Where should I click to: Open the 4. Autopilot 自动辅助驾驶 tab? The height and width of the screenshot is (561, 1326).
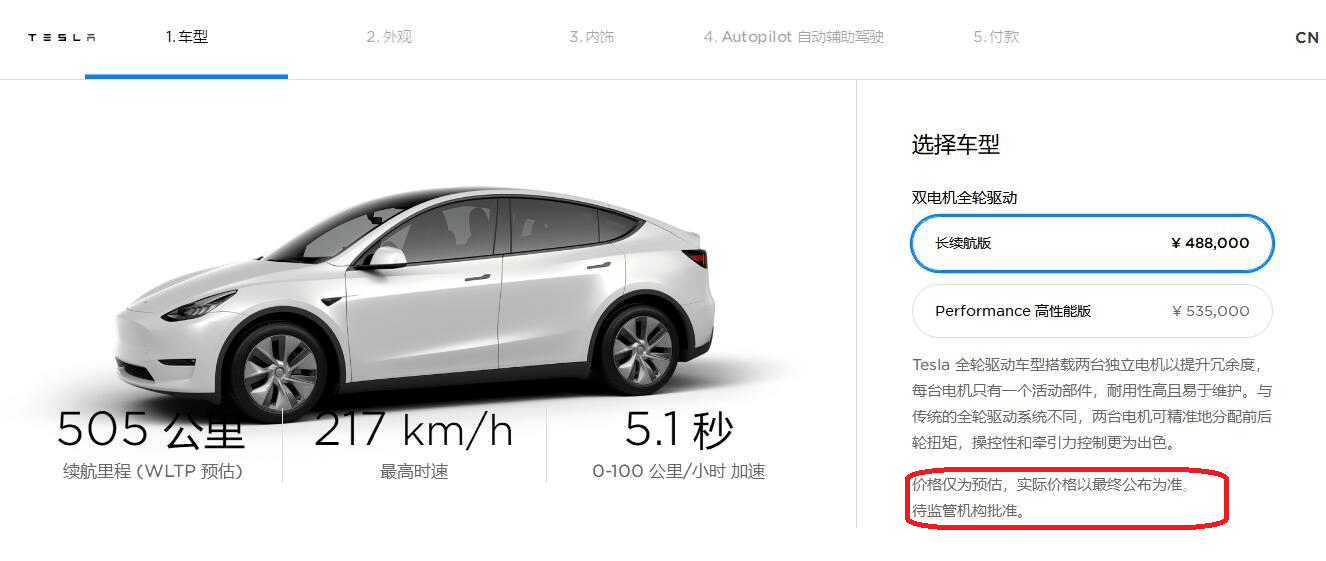click(794, 37)
